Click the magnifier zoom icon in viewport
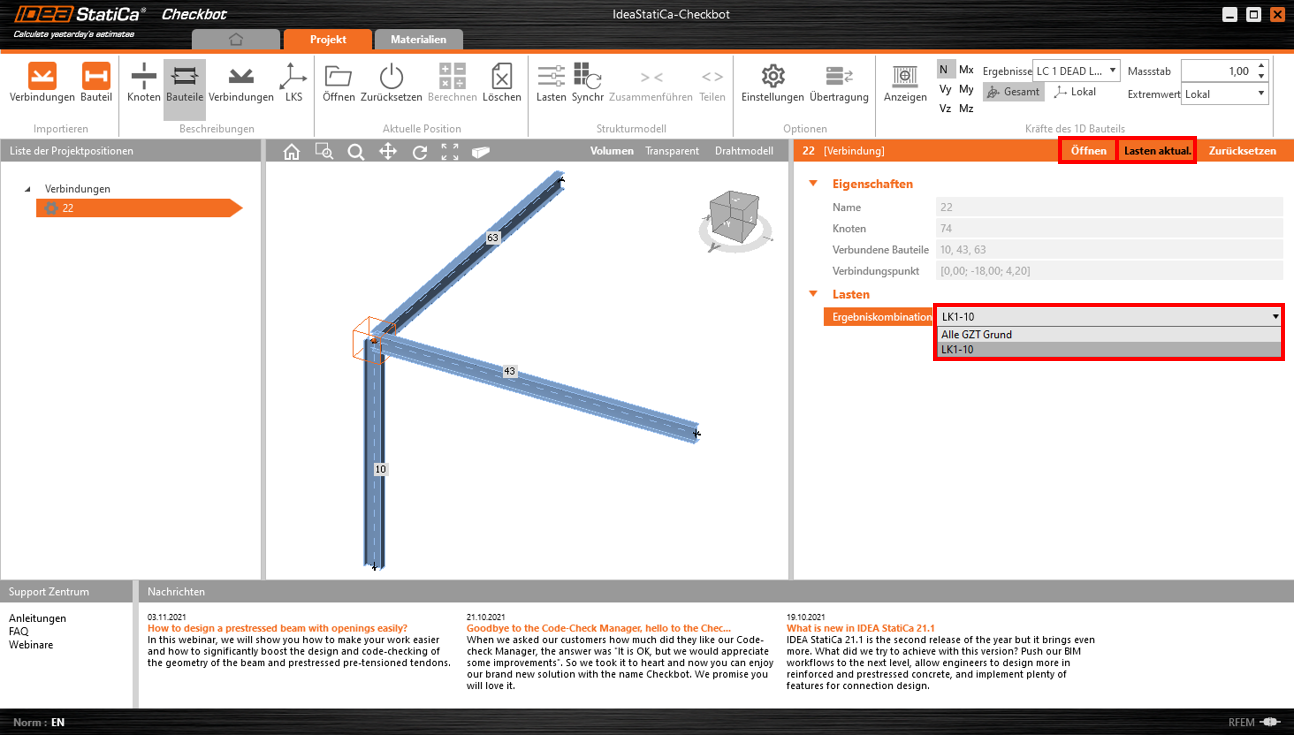This screenshot has width=1295, height=735. (356, 152)
